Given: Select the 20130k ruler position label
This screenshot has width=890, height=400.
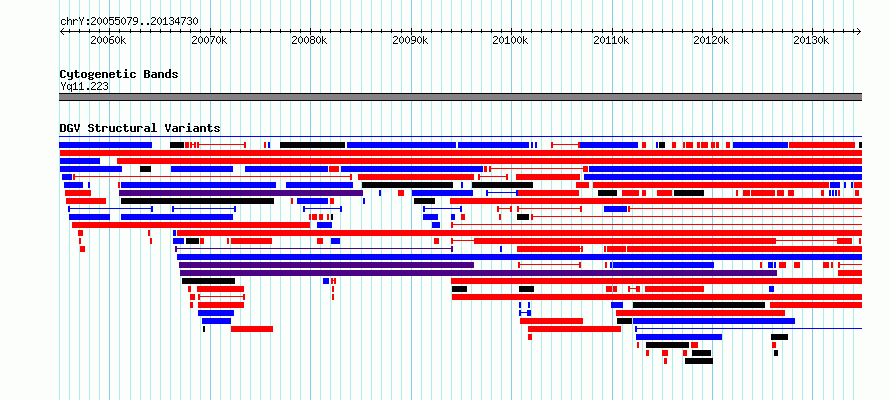Looking at the screenshot, I should (x=812, y=40).
